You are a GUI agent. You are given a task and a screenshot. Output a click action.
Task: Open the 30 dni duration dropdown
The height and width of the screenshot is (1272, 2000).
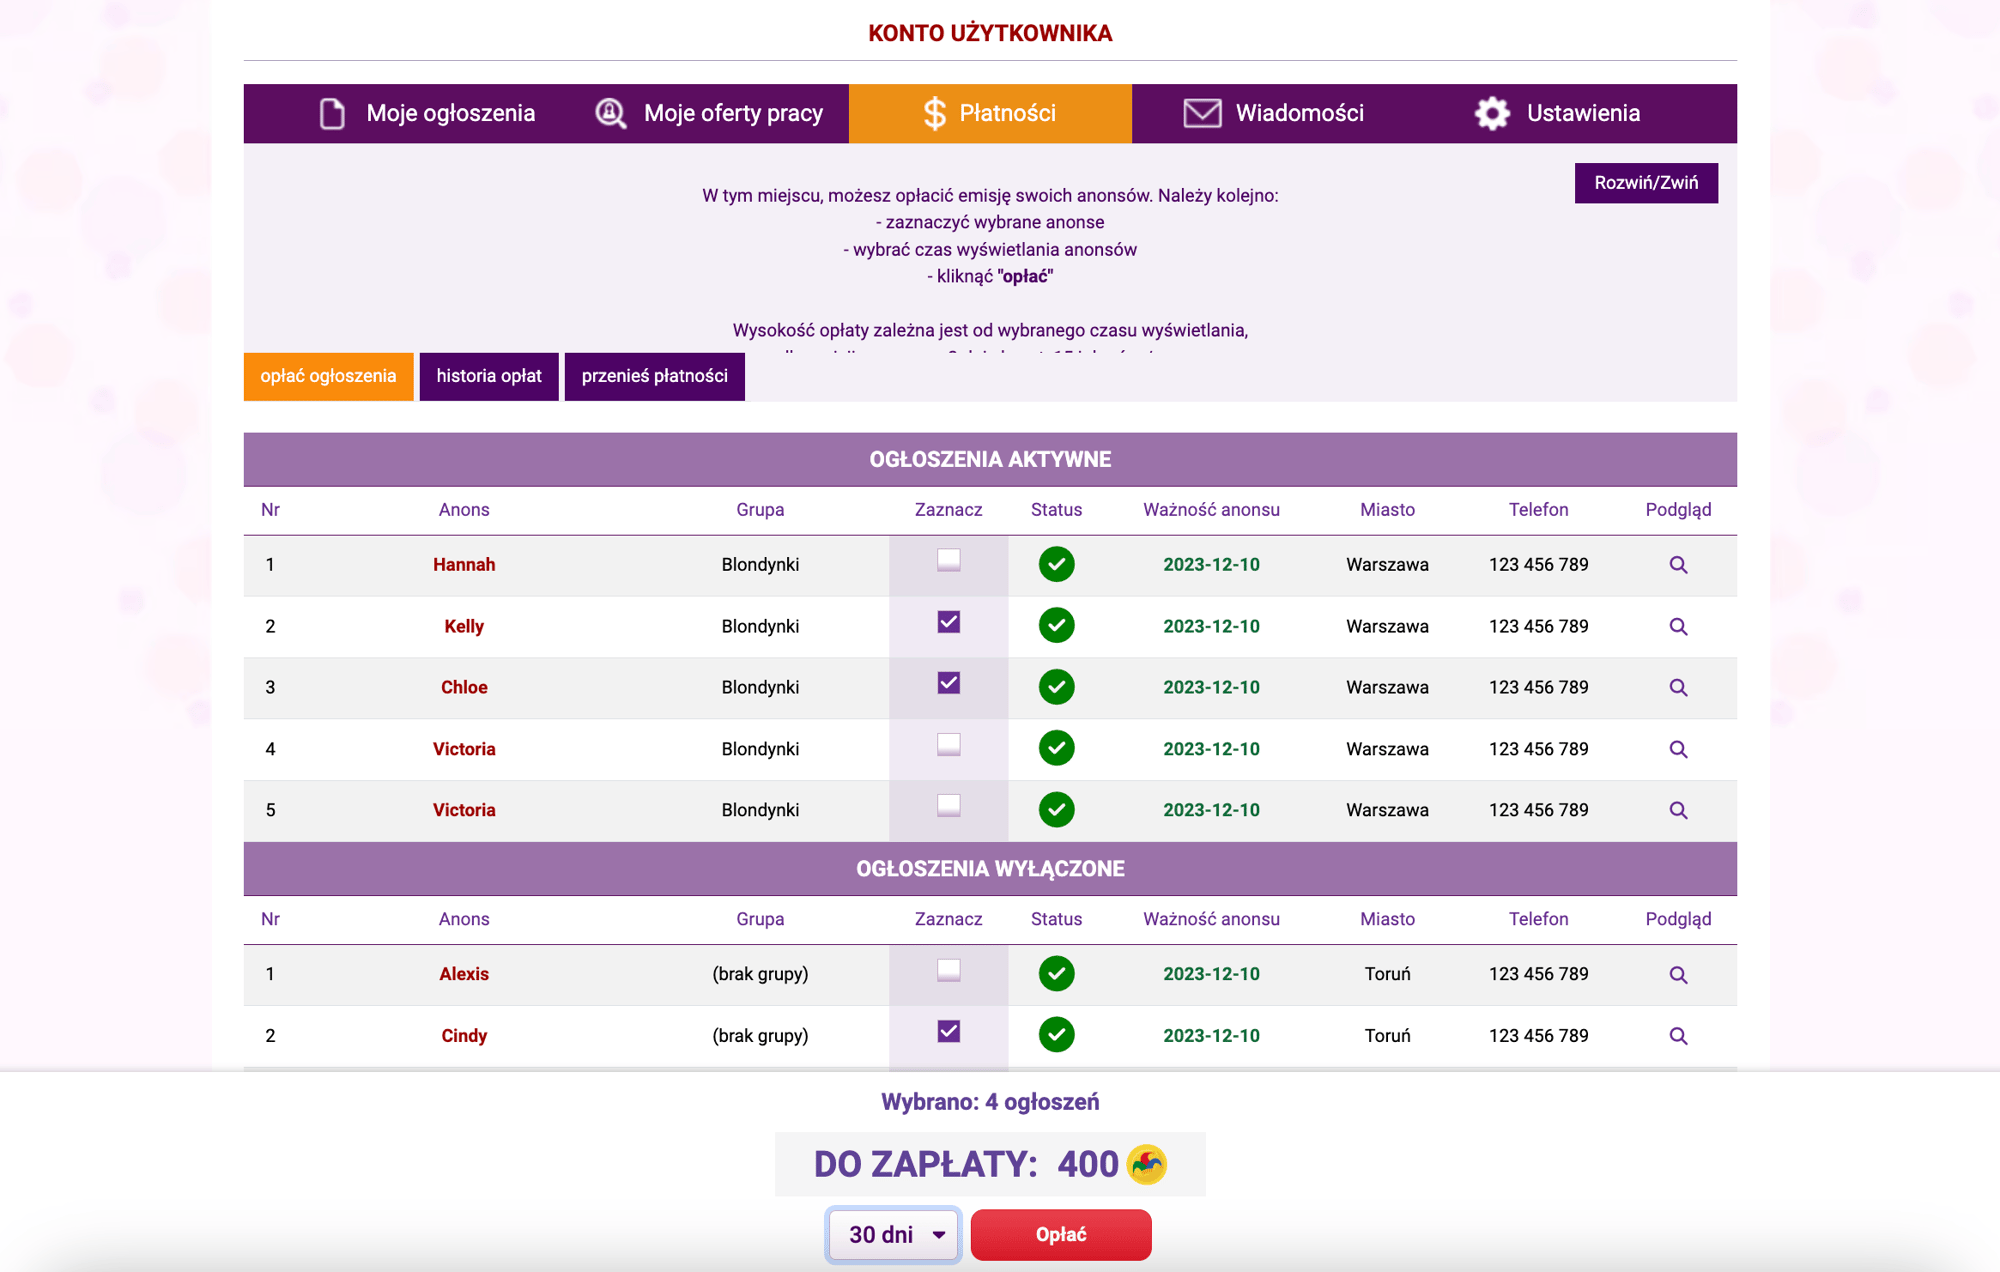894,1235
